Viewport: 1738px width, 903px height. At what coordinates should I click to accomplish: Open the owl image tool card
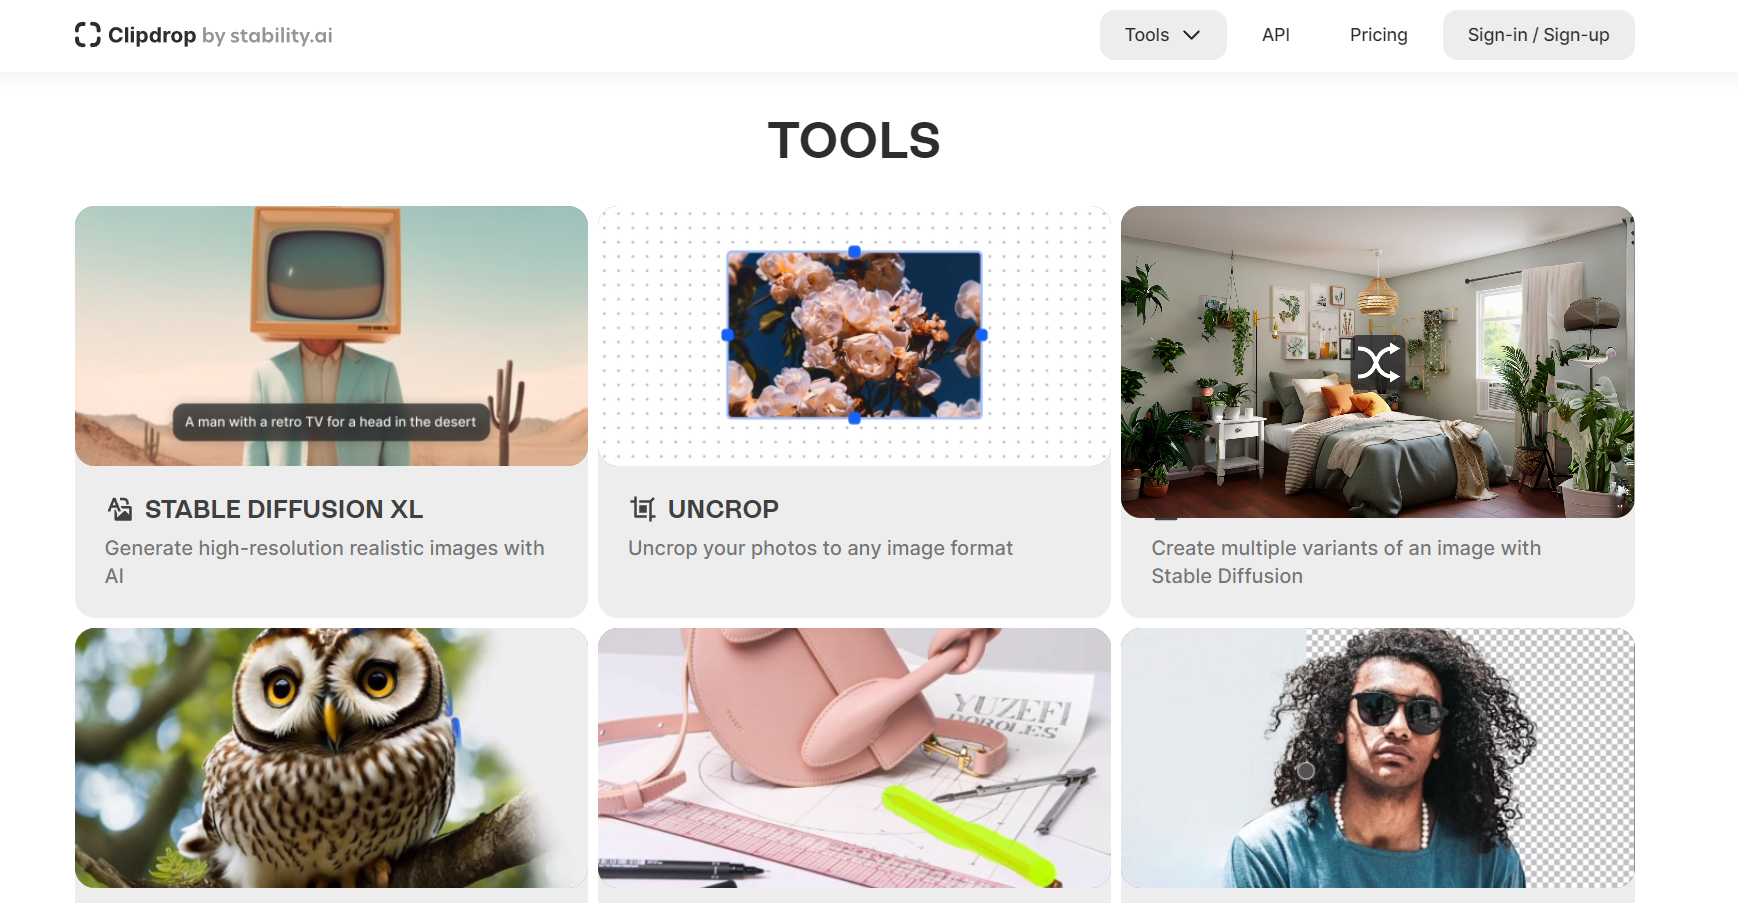[x=331, y=758]
